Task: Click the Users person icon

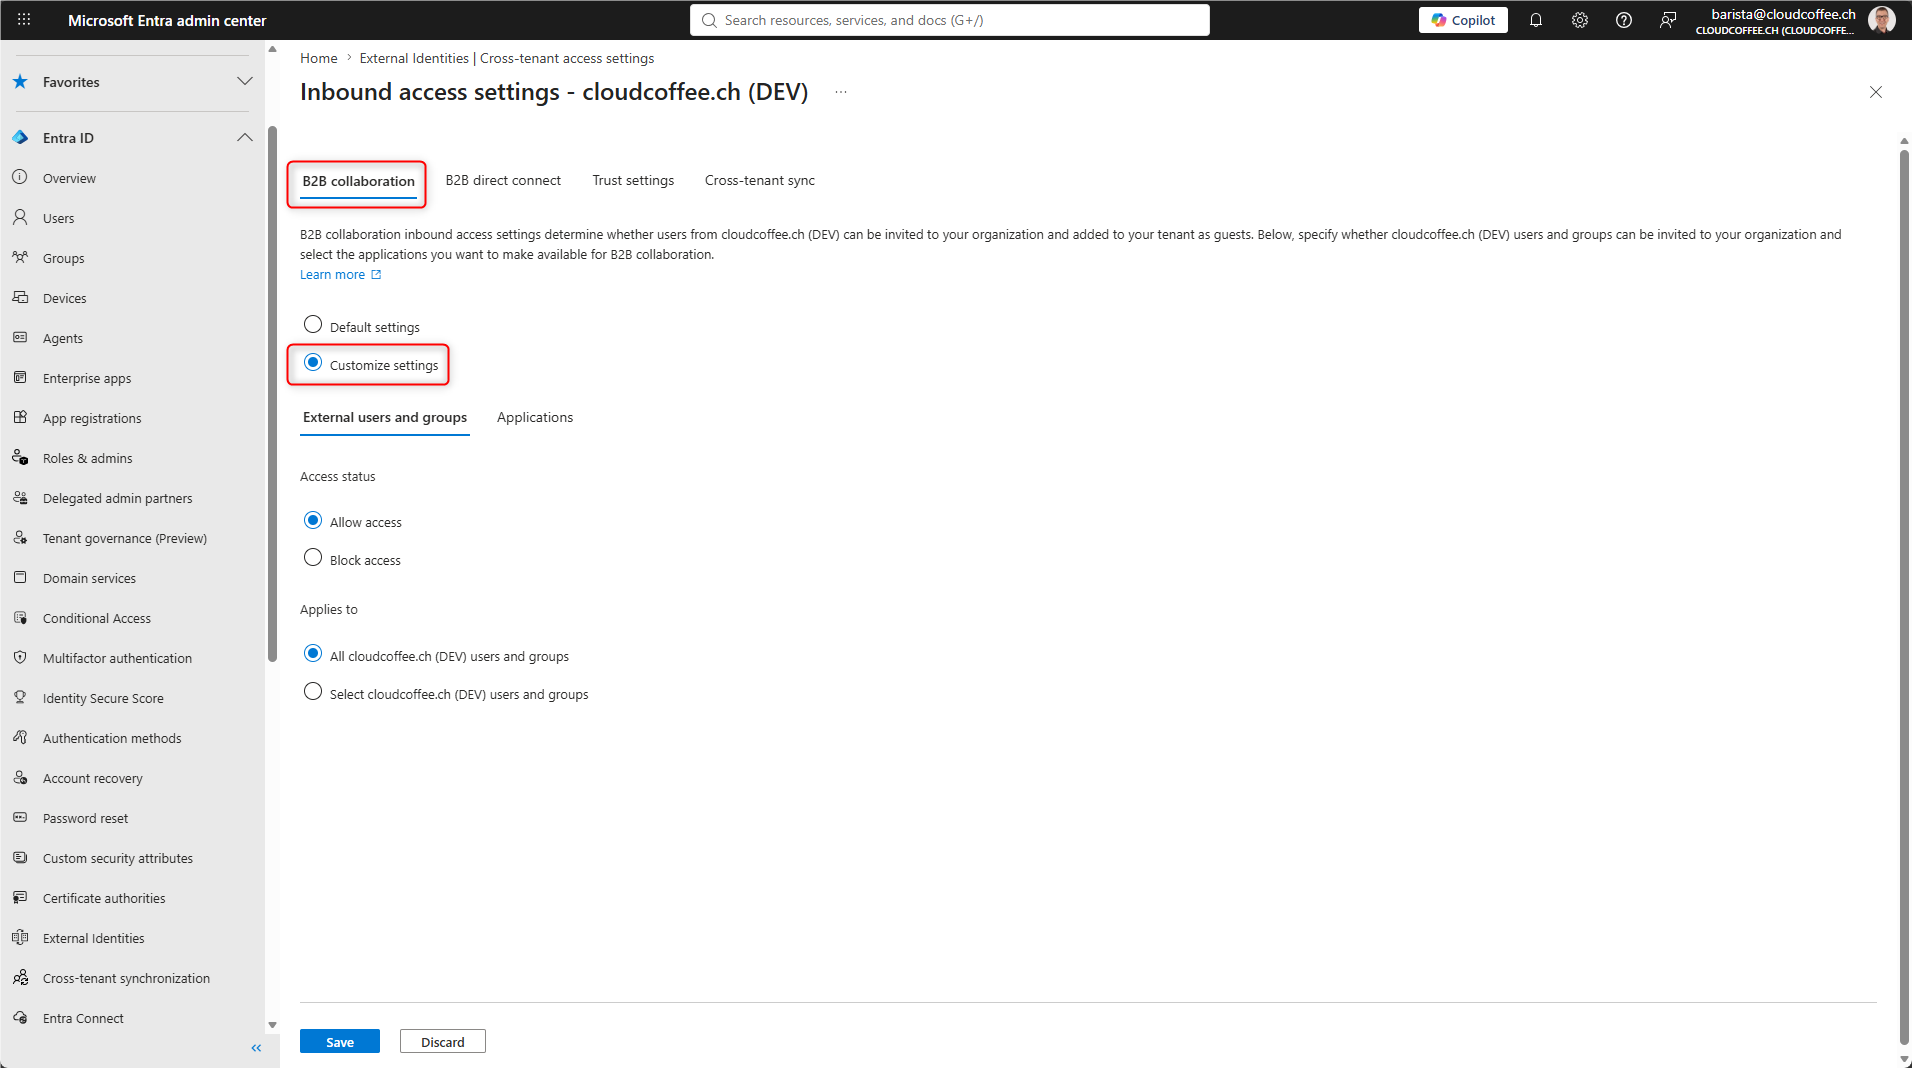Action: click(x=20, y=218)
